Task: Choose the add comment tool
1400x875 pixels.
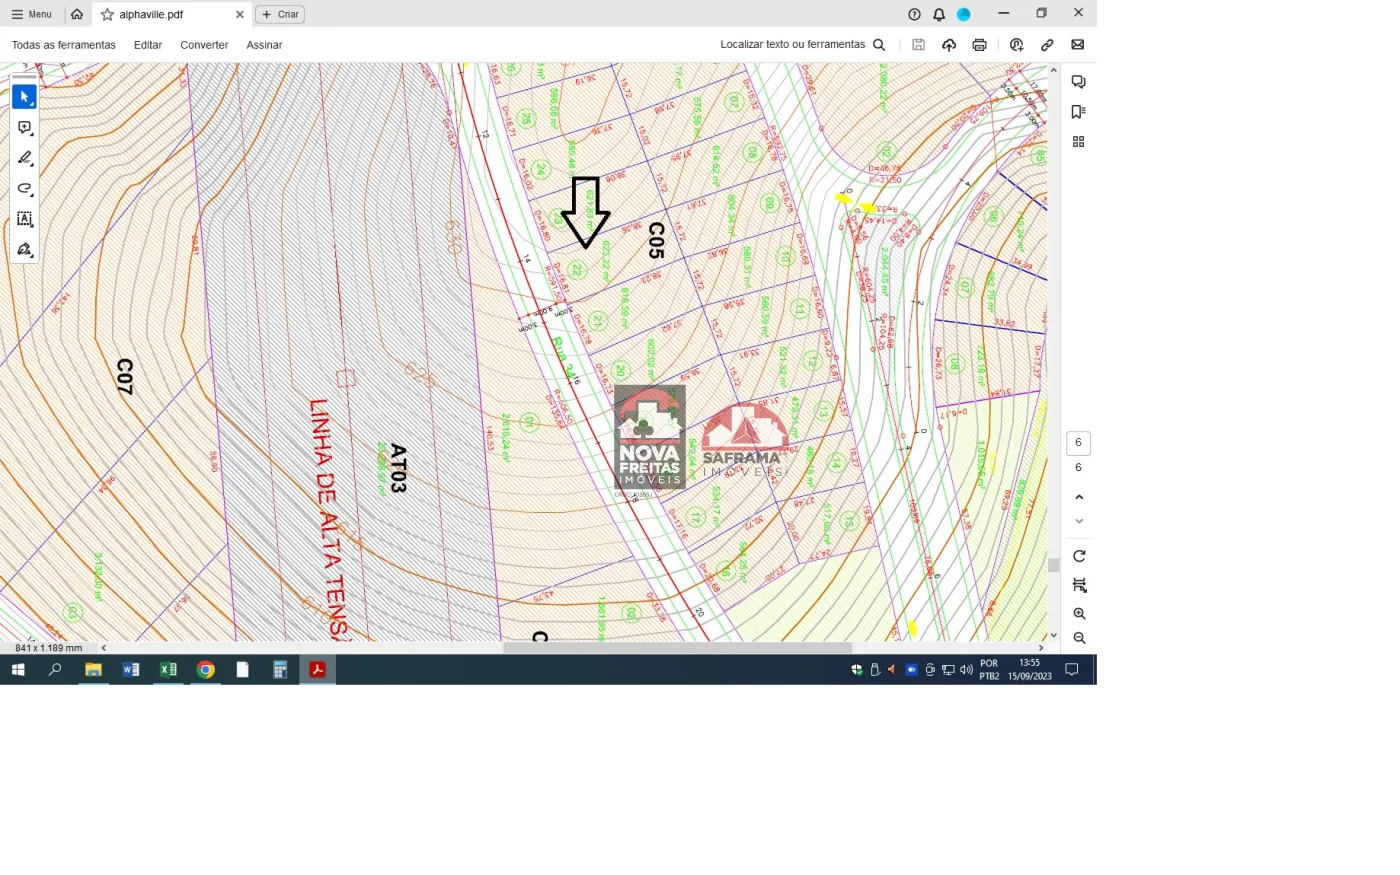Action: [x=24, y=128]
